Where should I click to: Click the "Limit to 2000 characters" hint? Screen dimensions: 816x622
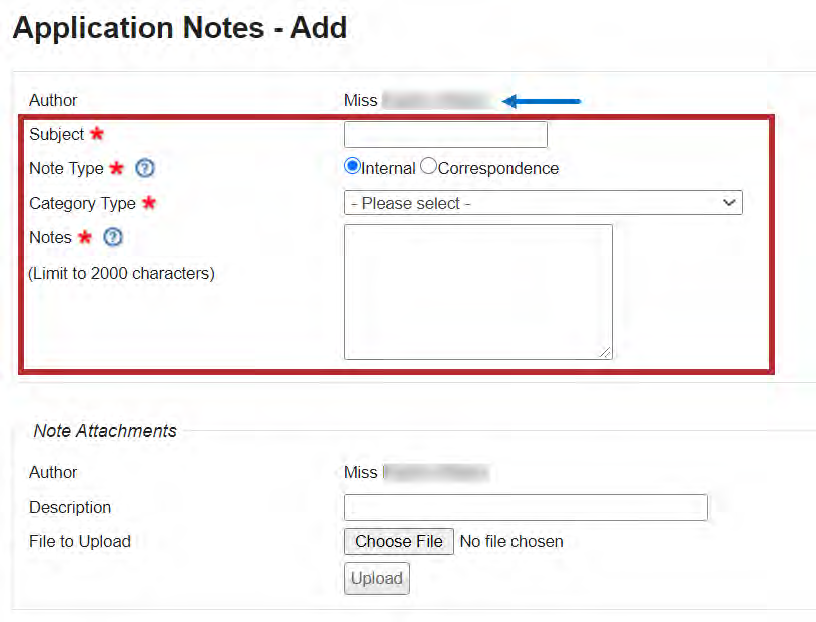121,273
